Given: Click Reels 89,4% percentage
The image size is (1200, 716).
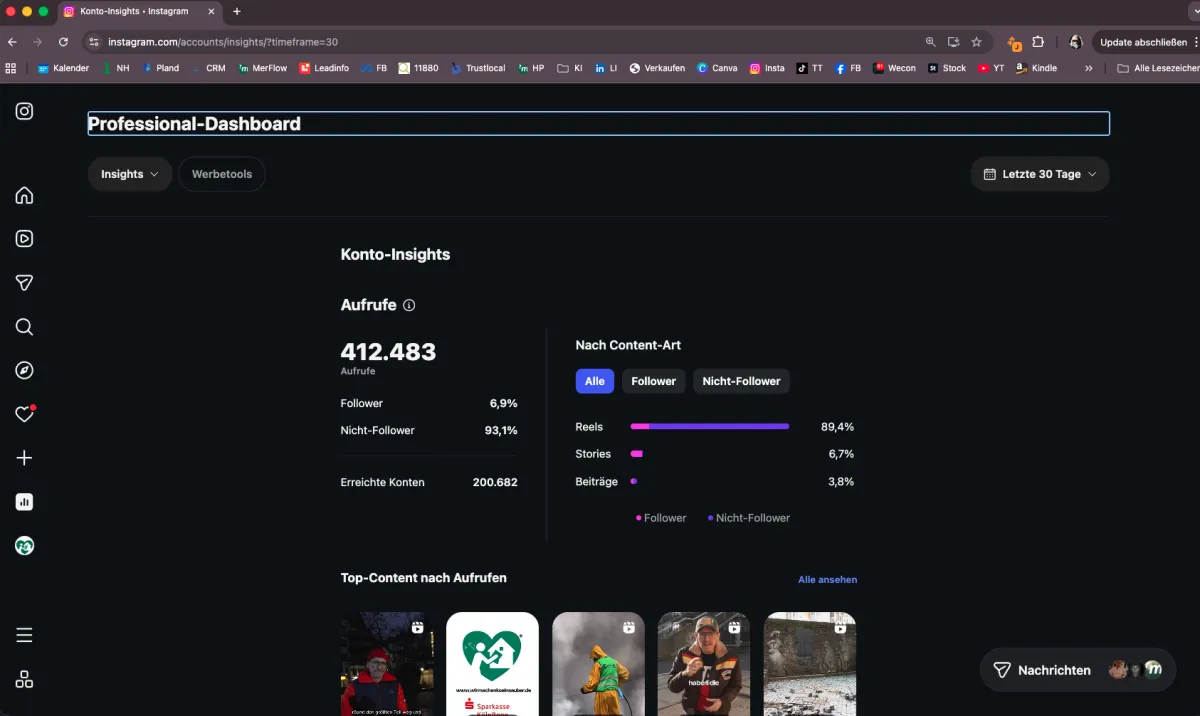Looking at the screenshot, I should 837,427.
